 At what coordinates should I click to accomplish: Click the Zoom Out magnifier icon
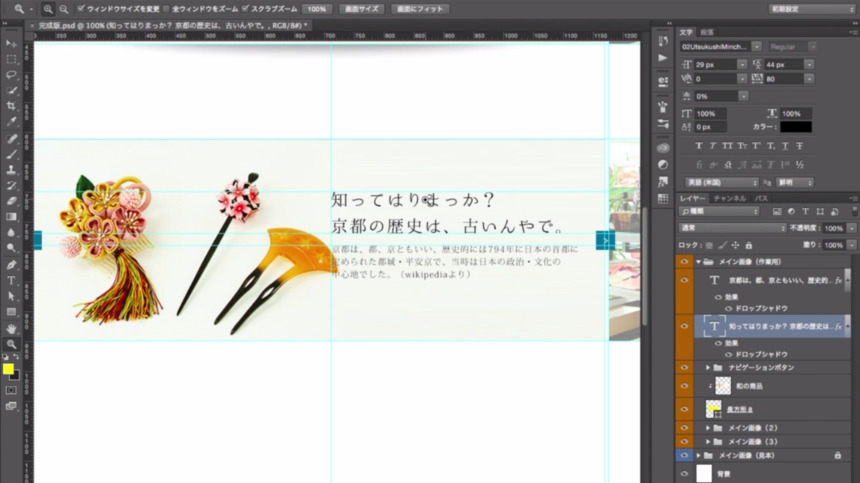[64, 9]
